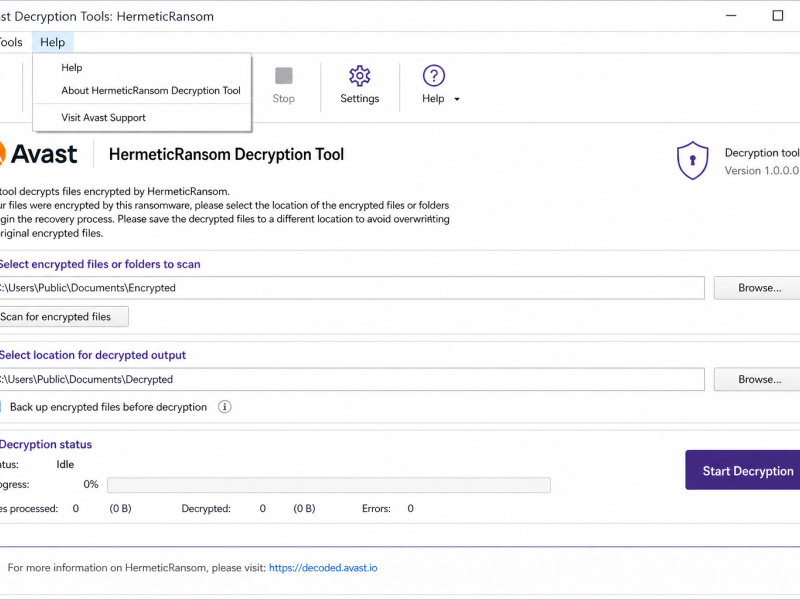Click Select encrypted files or folders heading
Screen dimensions: 800x600
pos(100,264)
